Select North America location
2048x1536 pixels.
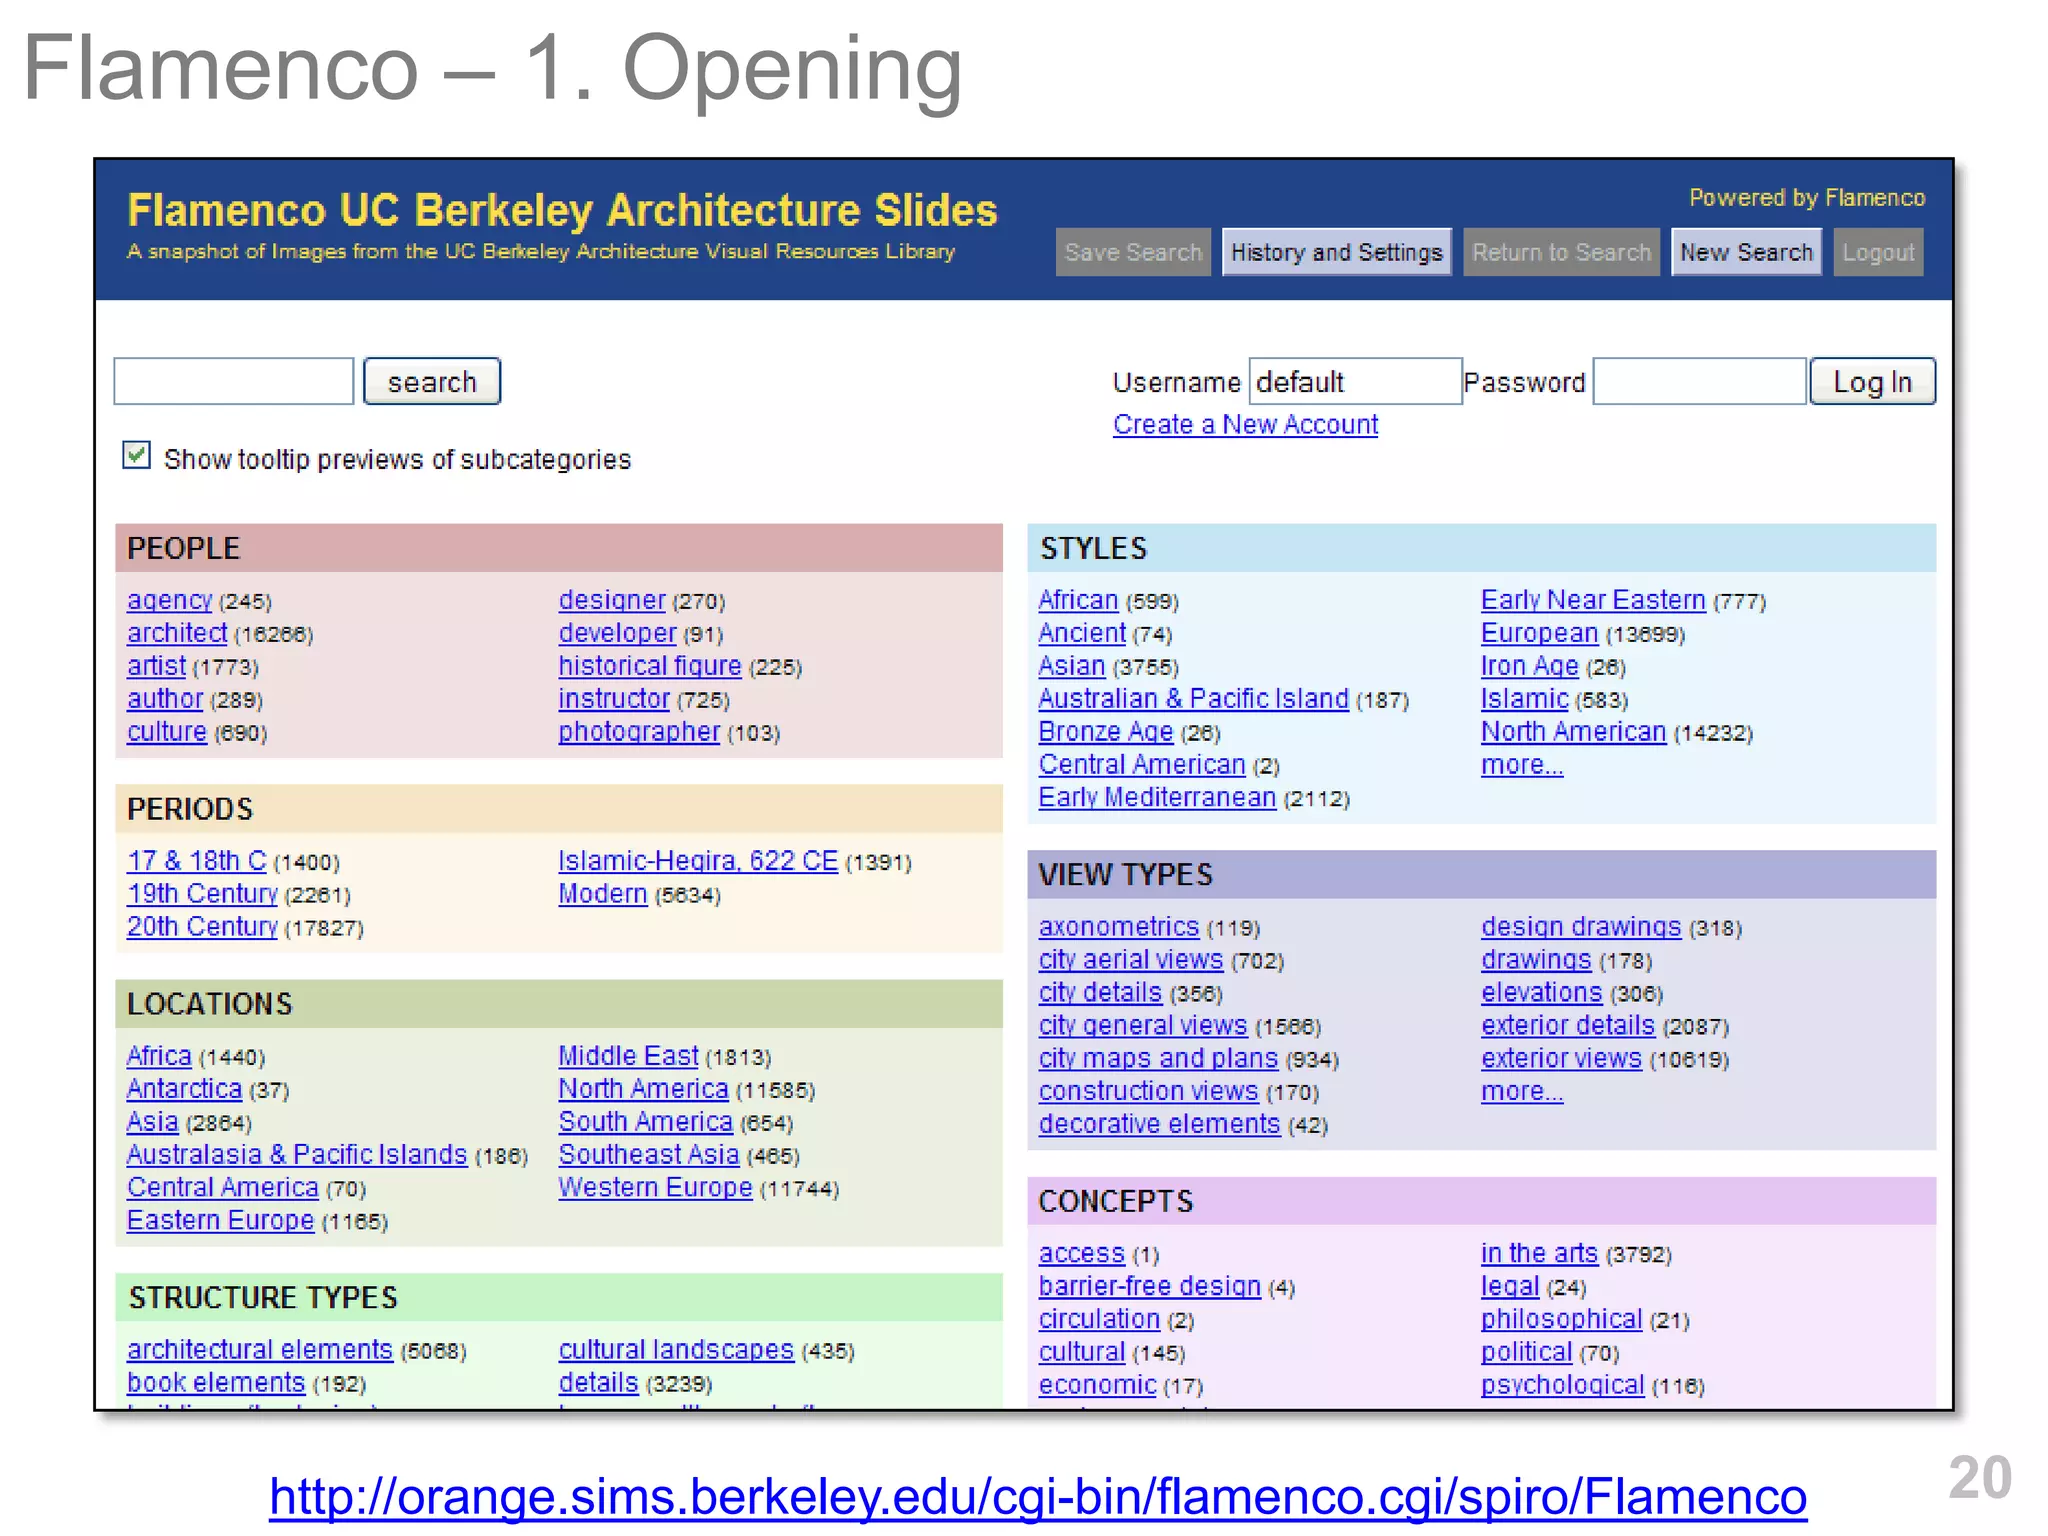coord(643,1089)
